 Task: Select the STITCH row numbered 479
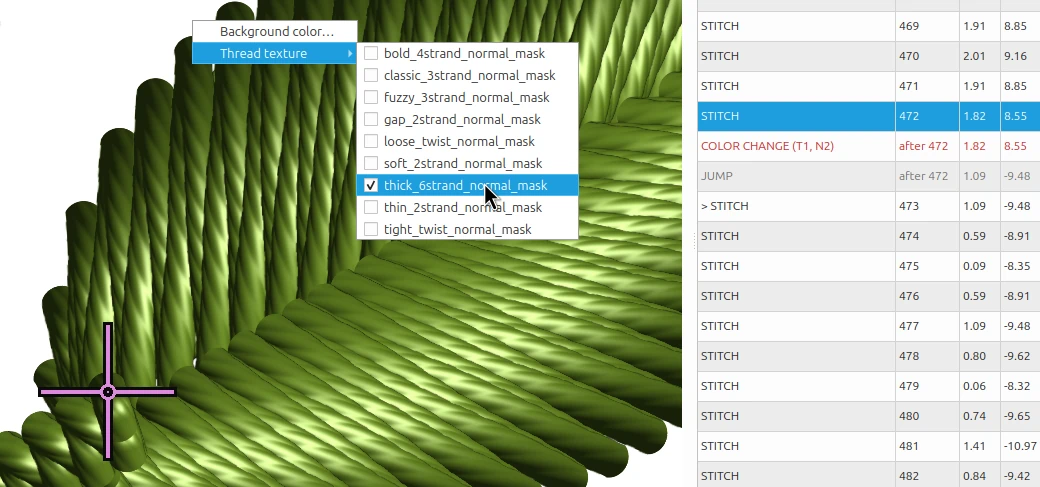tap(868, 386)
